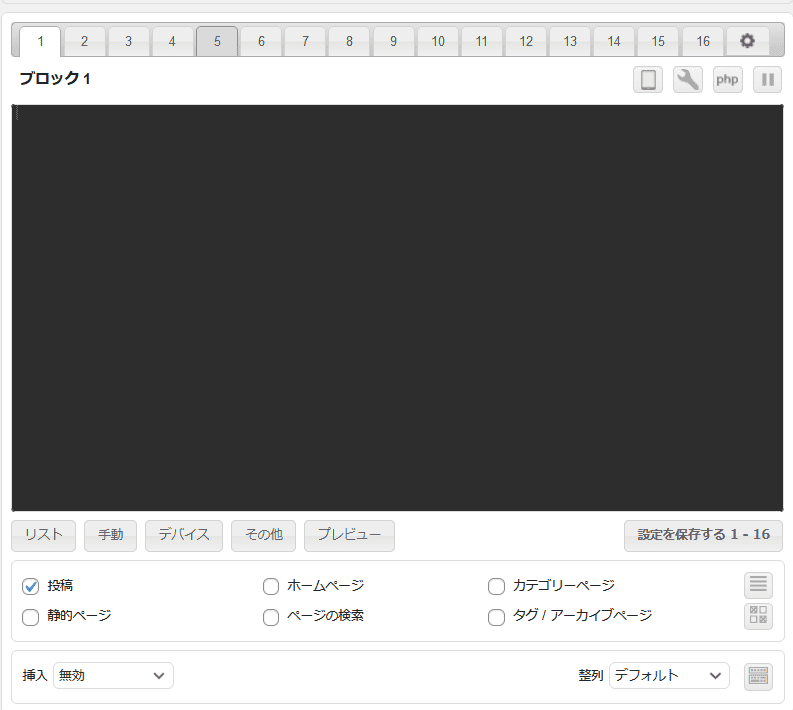This screenshot has height=710, width=793.
Task: Click the keyboard icon next to 整列
Action: [759, 676]
